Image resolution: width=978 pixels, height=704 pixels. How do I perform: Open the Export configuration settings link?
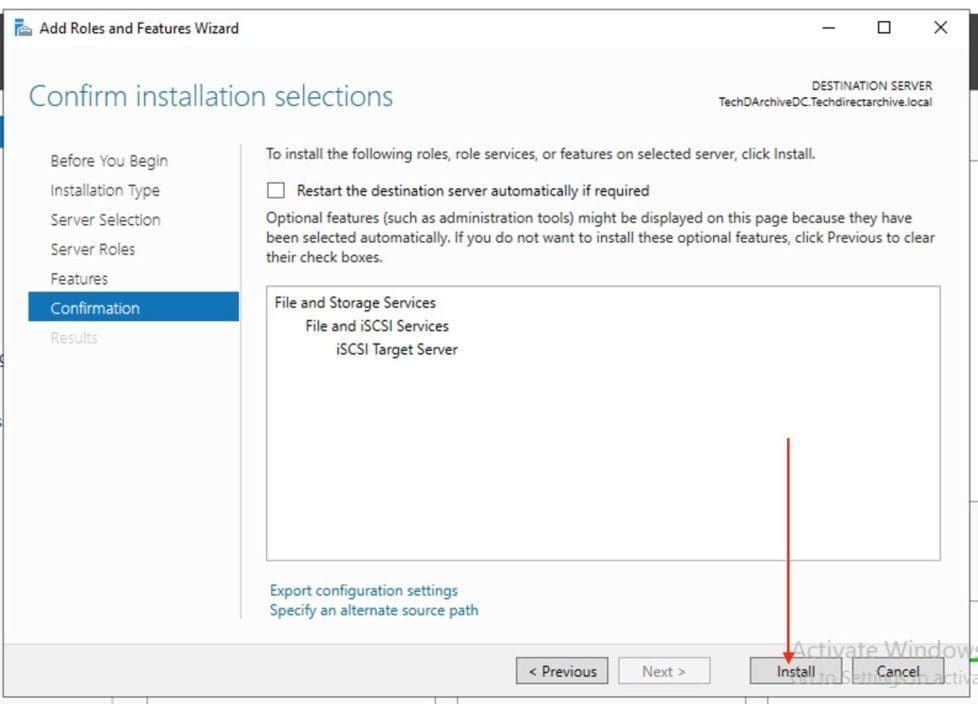(364, 590)
